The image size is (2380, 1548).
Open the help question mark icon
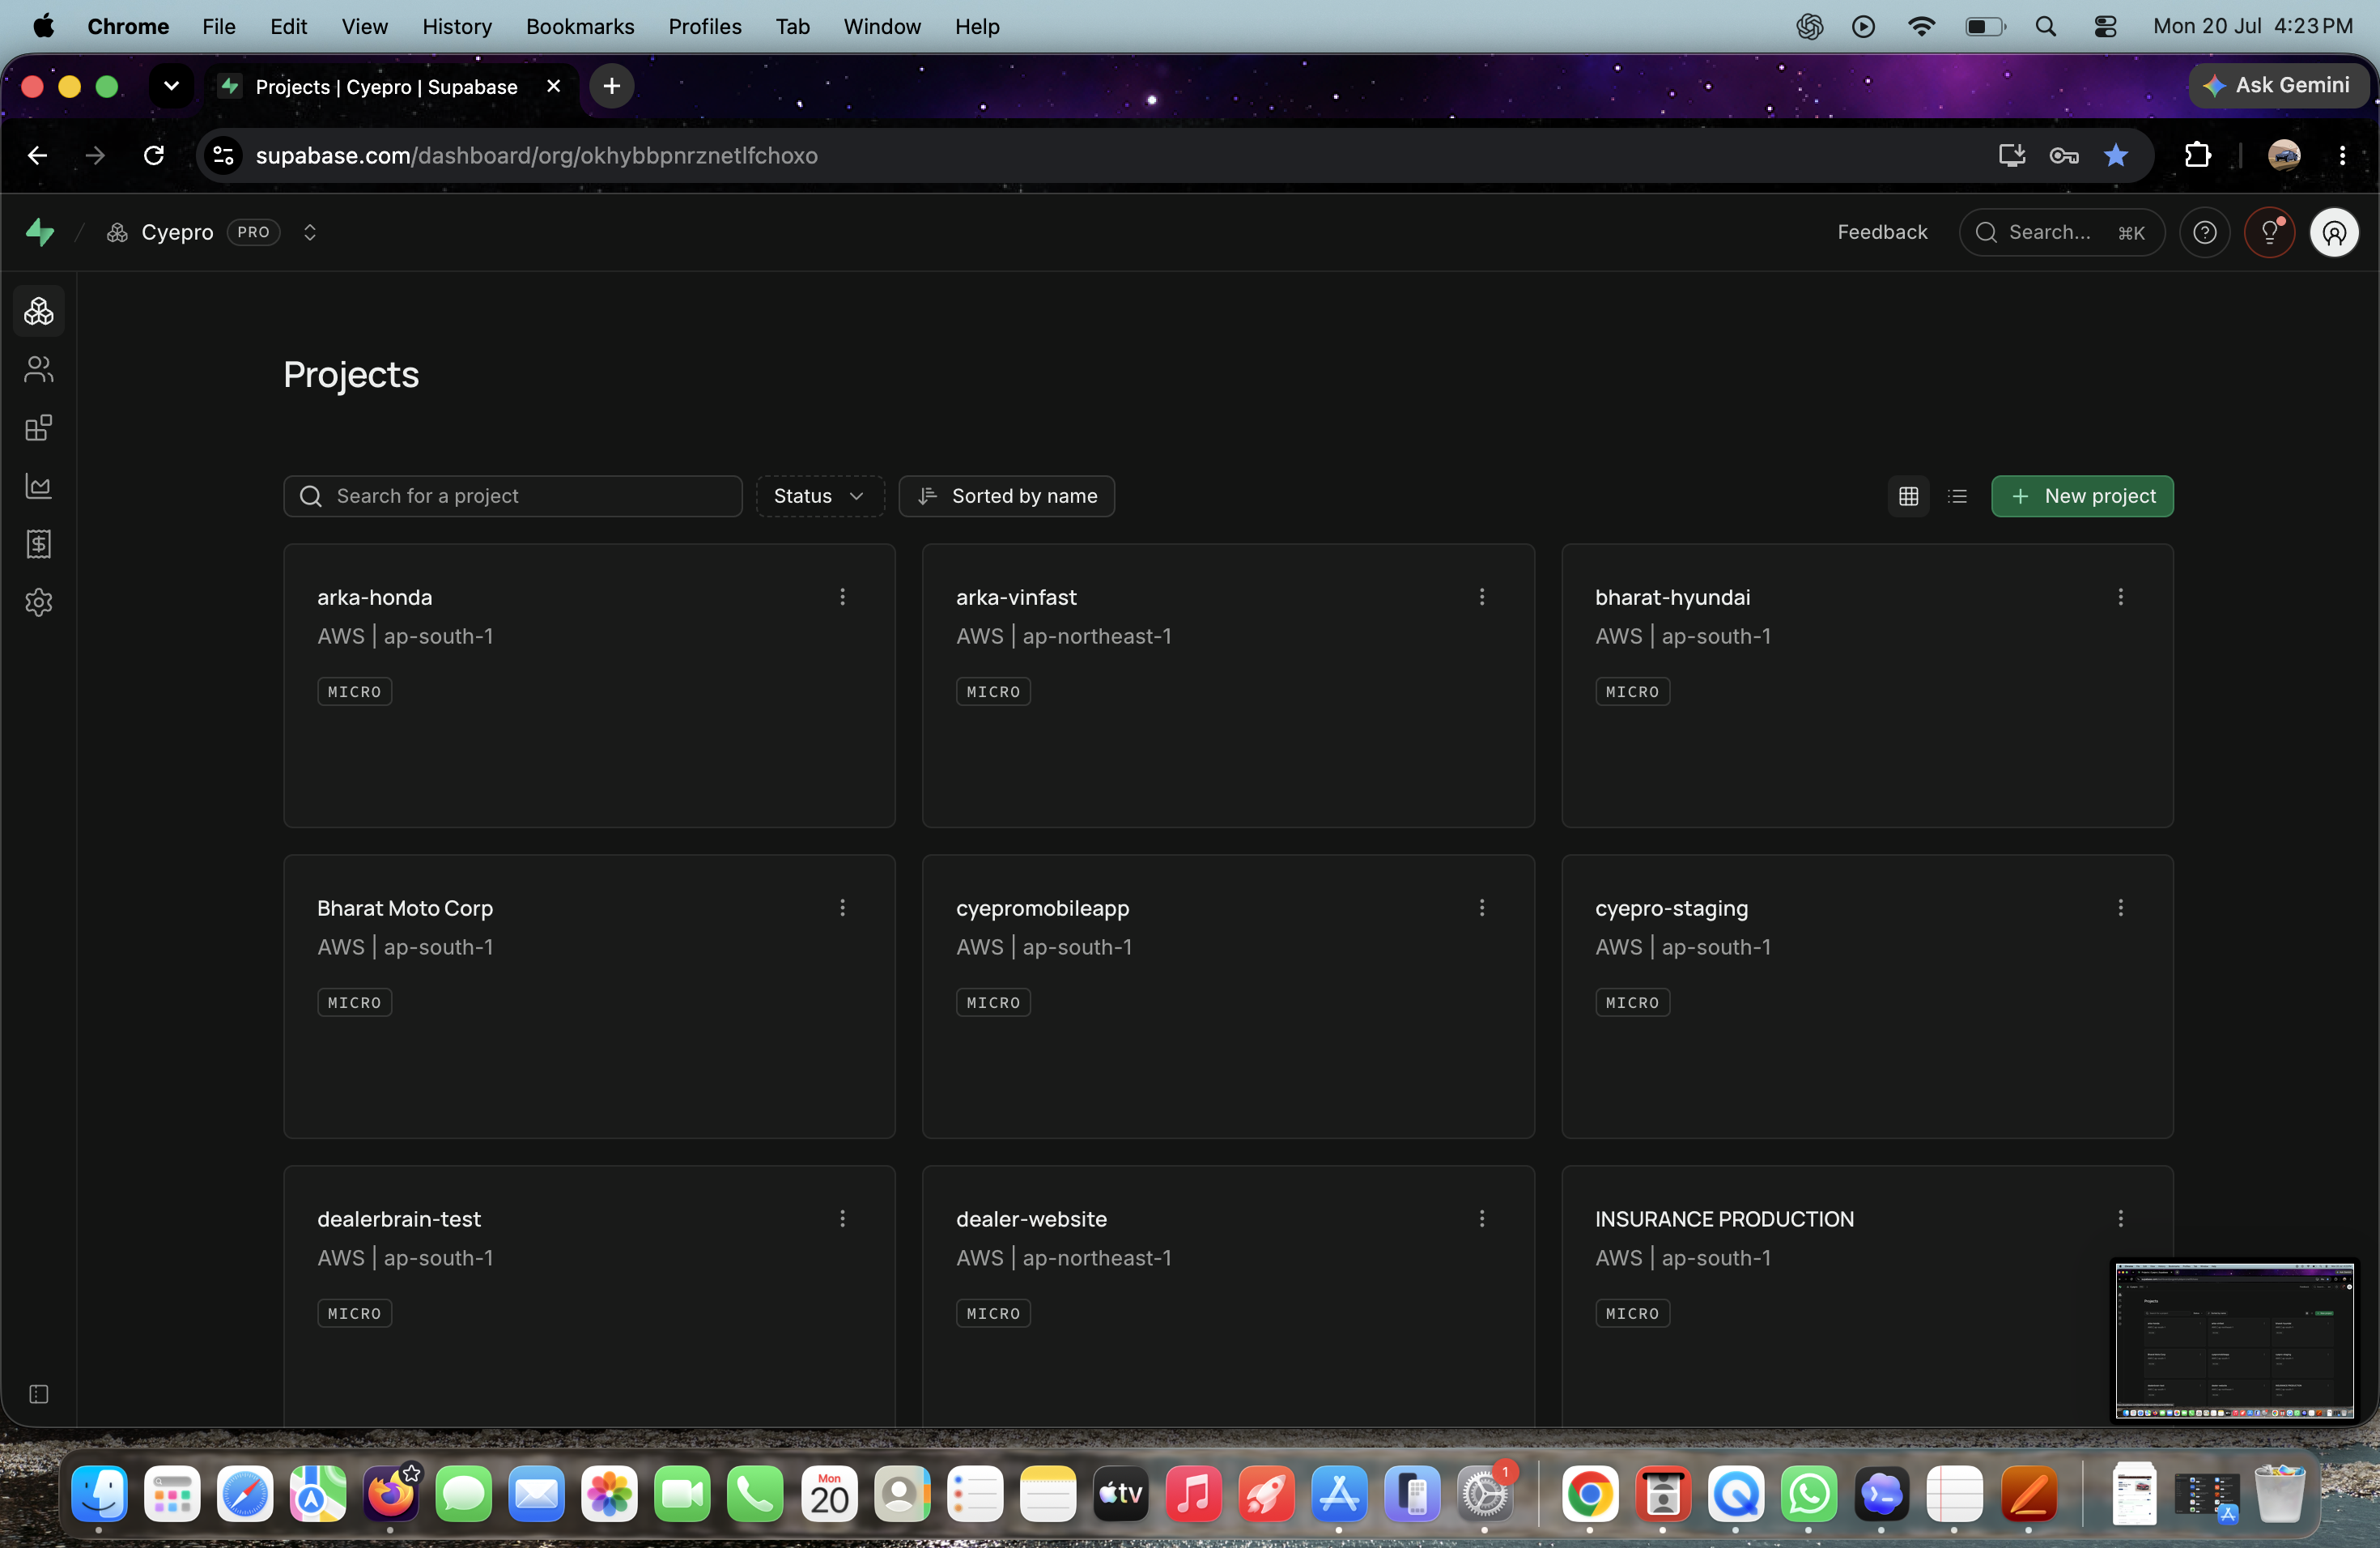2204,232
